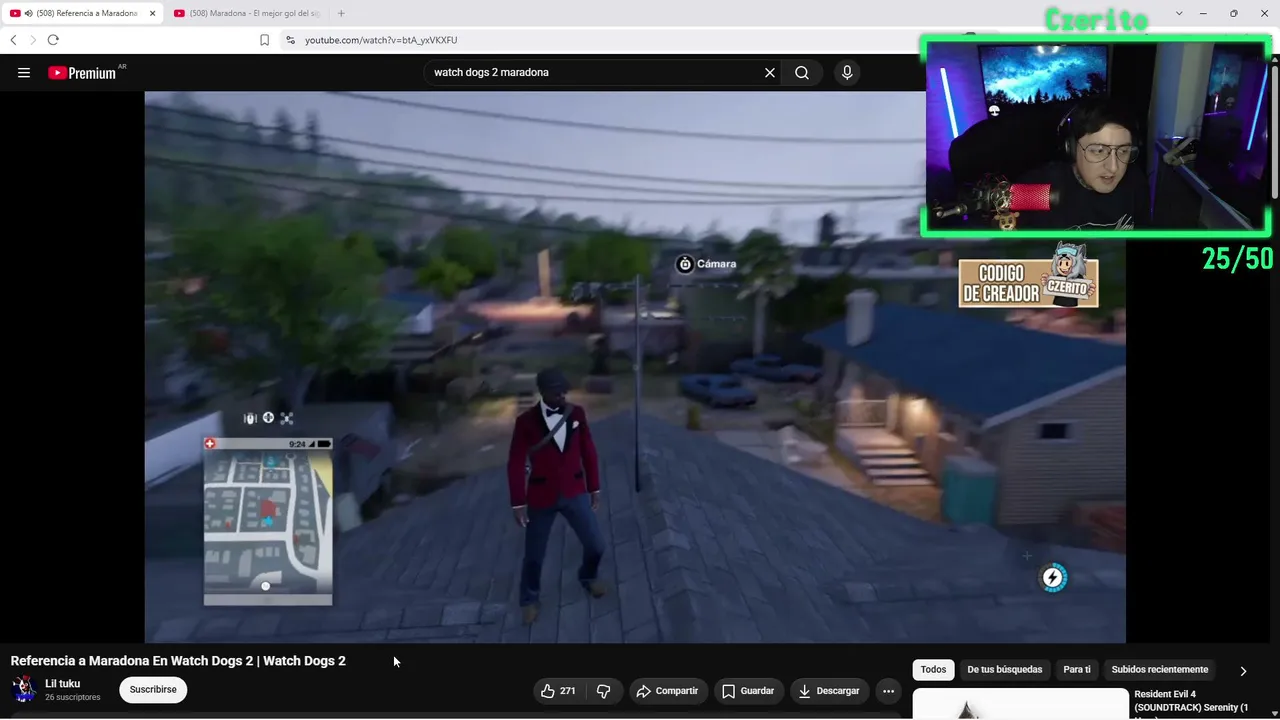Image resolution: width=1280 pixels, height=720 pixels.
Task: Bookmark this page from address bar
Action: coord(264,40)
